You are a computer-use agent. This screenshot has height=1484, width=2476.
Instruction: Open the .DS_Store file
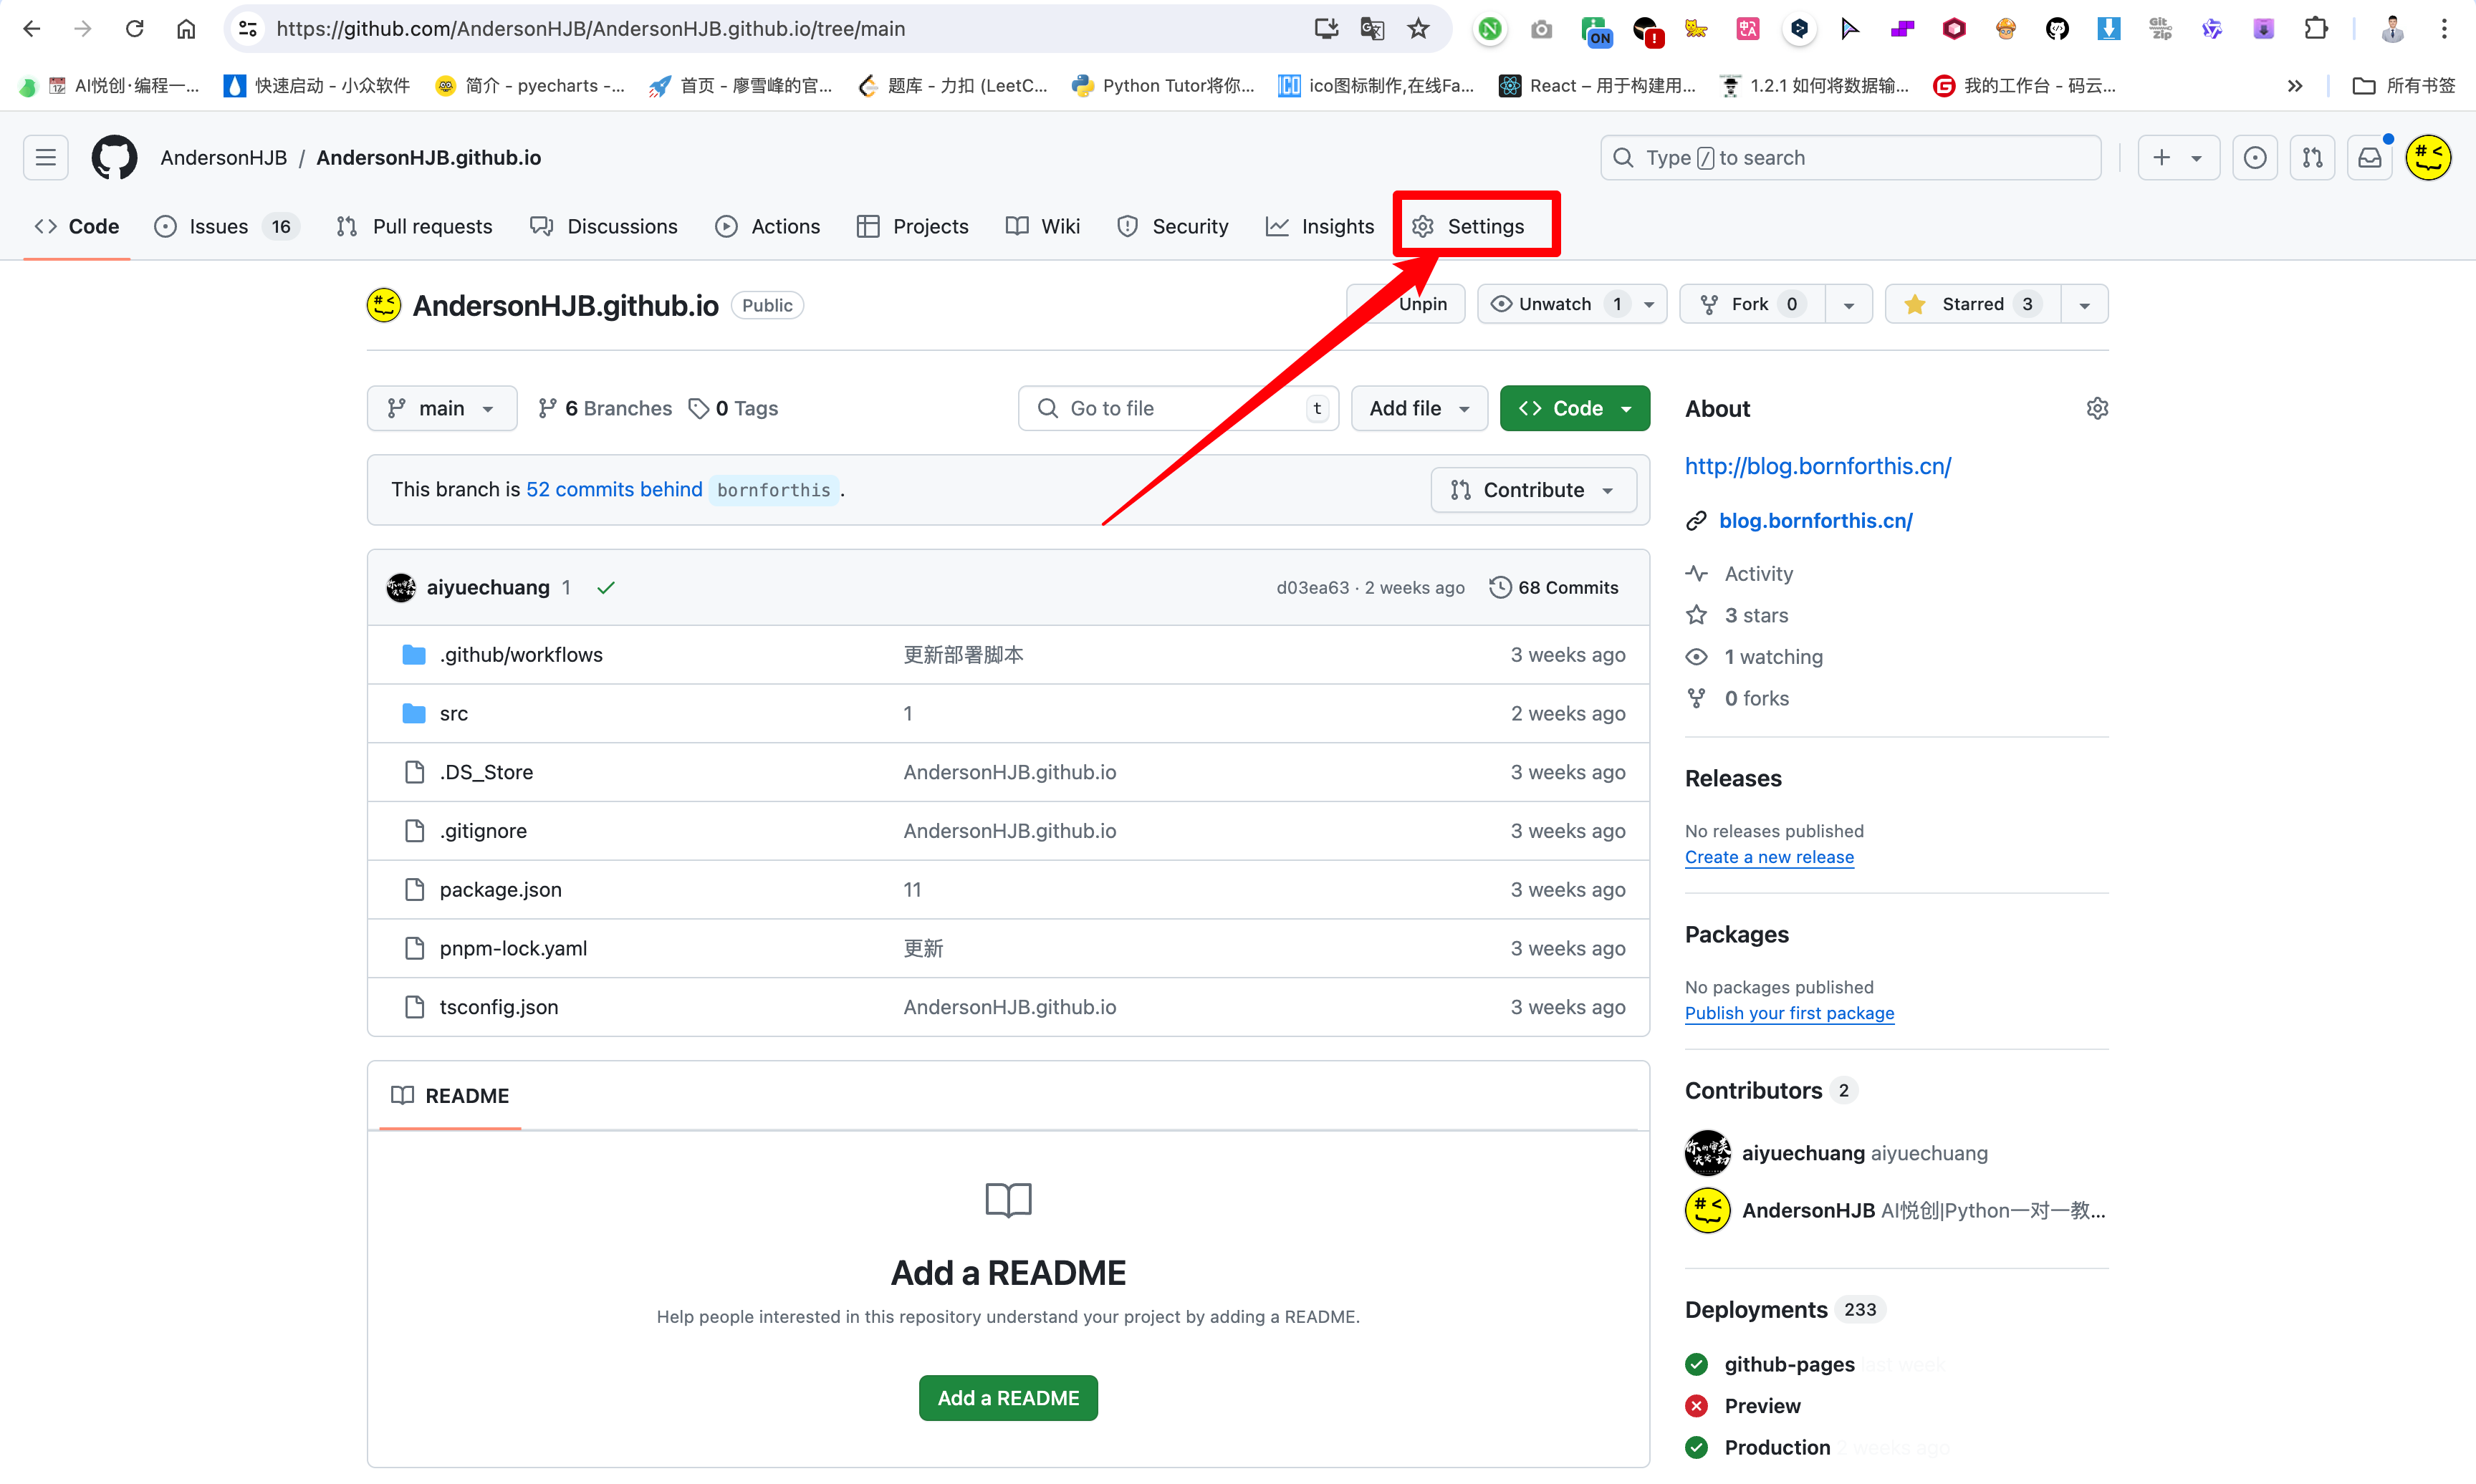click(486, 772)
